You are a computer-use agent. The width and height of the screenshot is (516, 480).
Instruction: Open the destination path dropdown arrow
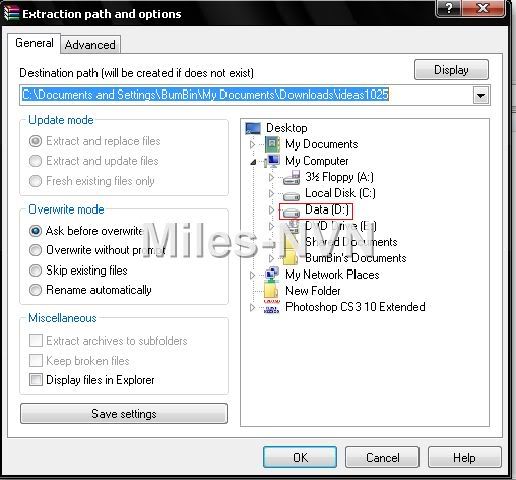pyautogui.click(x=481, y=96)
